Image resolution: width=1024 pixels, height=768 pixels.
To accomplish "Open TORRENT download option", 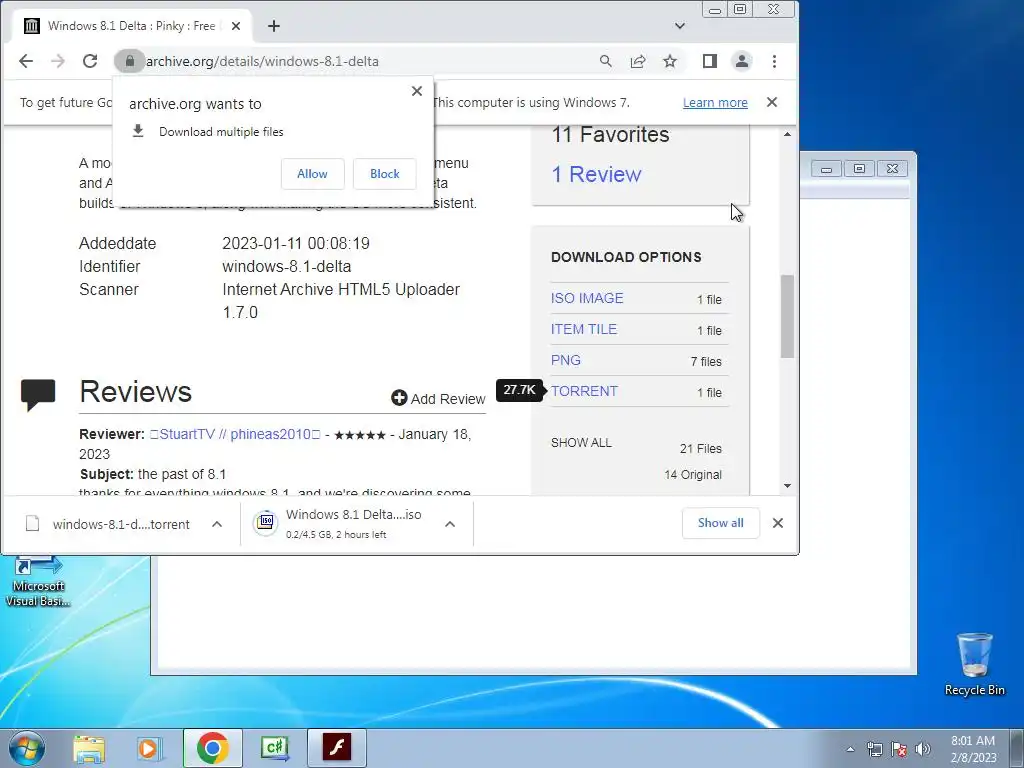I will (584, 391).
